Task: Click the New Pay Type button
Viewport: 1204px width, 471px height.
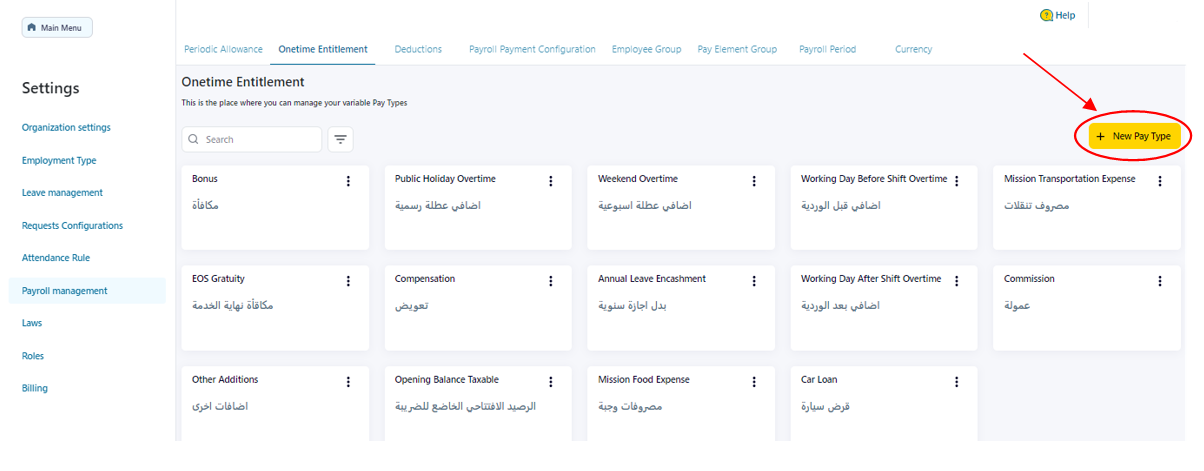Action: tap(1134, 136)
